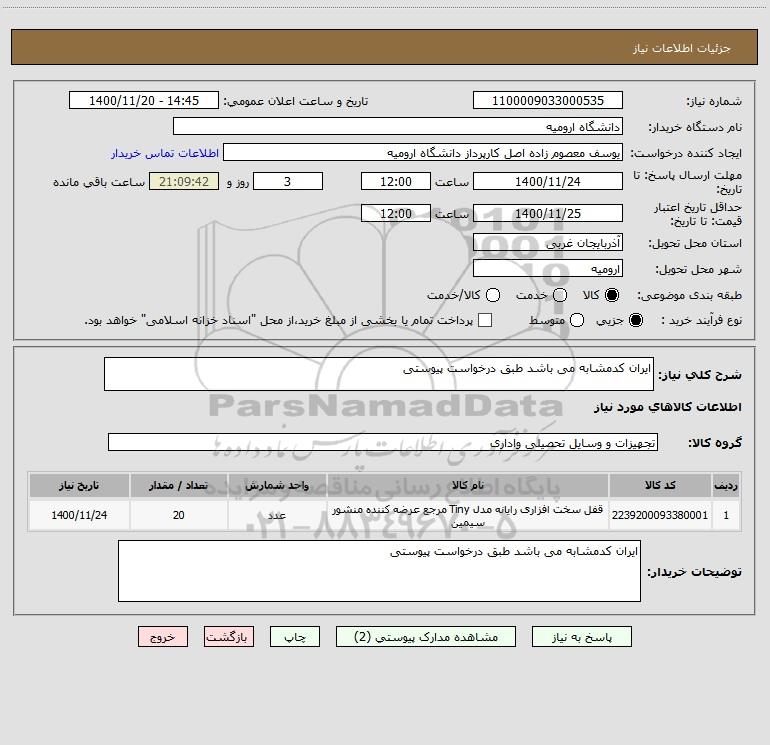The image size is (770, 745).
Task: Click the product name cell قفل سخت افزاری رایانه
Action: point(468,515)
